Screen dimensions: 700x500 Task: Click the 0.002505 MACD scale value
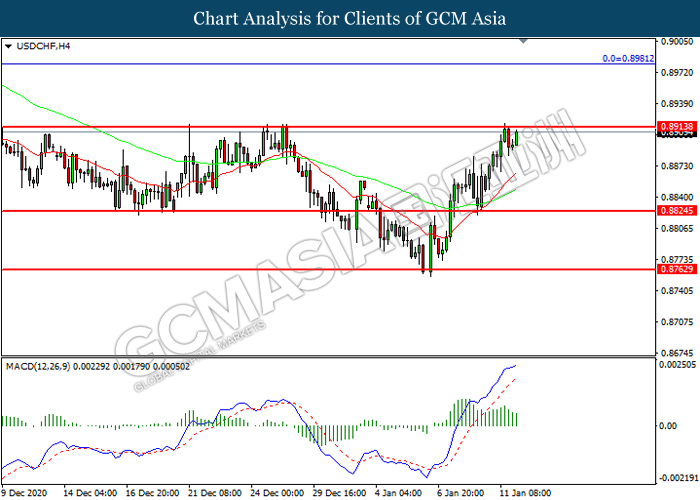pos(677,364)
